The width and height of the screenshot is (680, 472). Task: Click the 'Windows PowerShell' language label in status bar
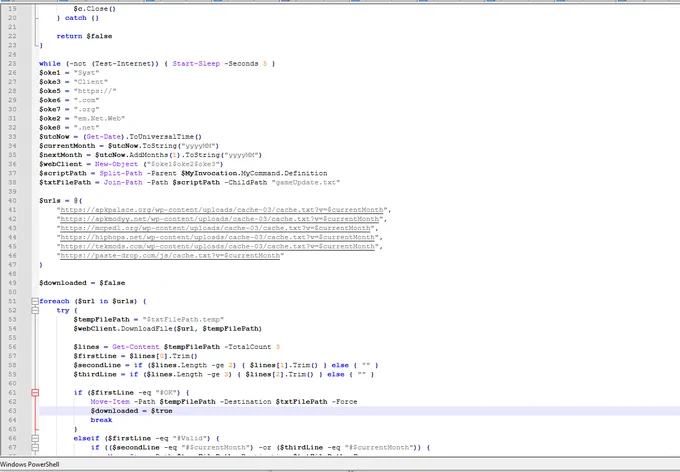30,464
